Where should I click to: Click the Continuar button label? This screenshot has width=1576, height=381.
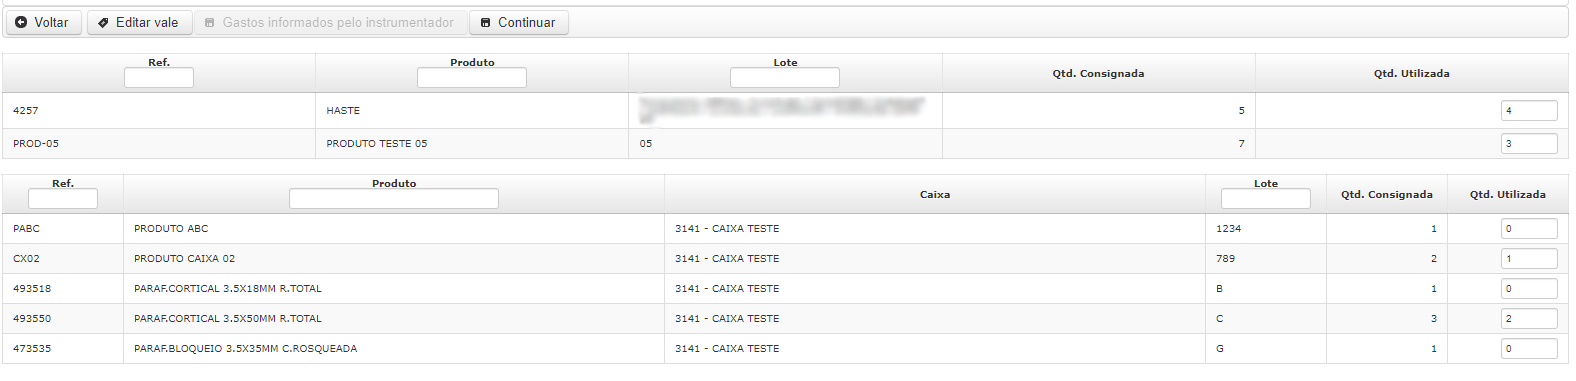[x=526, y=22]
